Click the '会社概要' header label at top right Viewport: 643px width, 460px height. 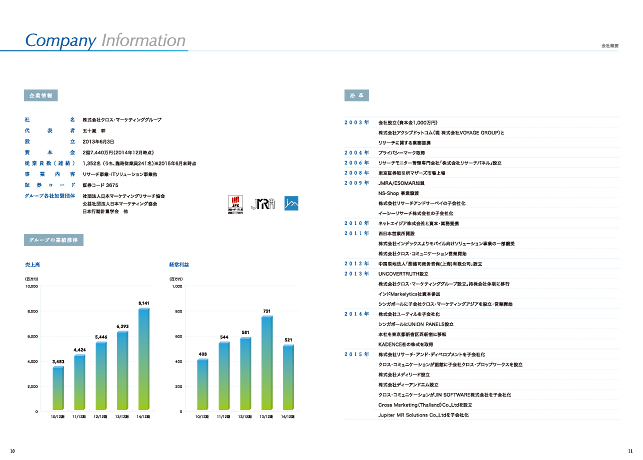click(x=610, y=46)
